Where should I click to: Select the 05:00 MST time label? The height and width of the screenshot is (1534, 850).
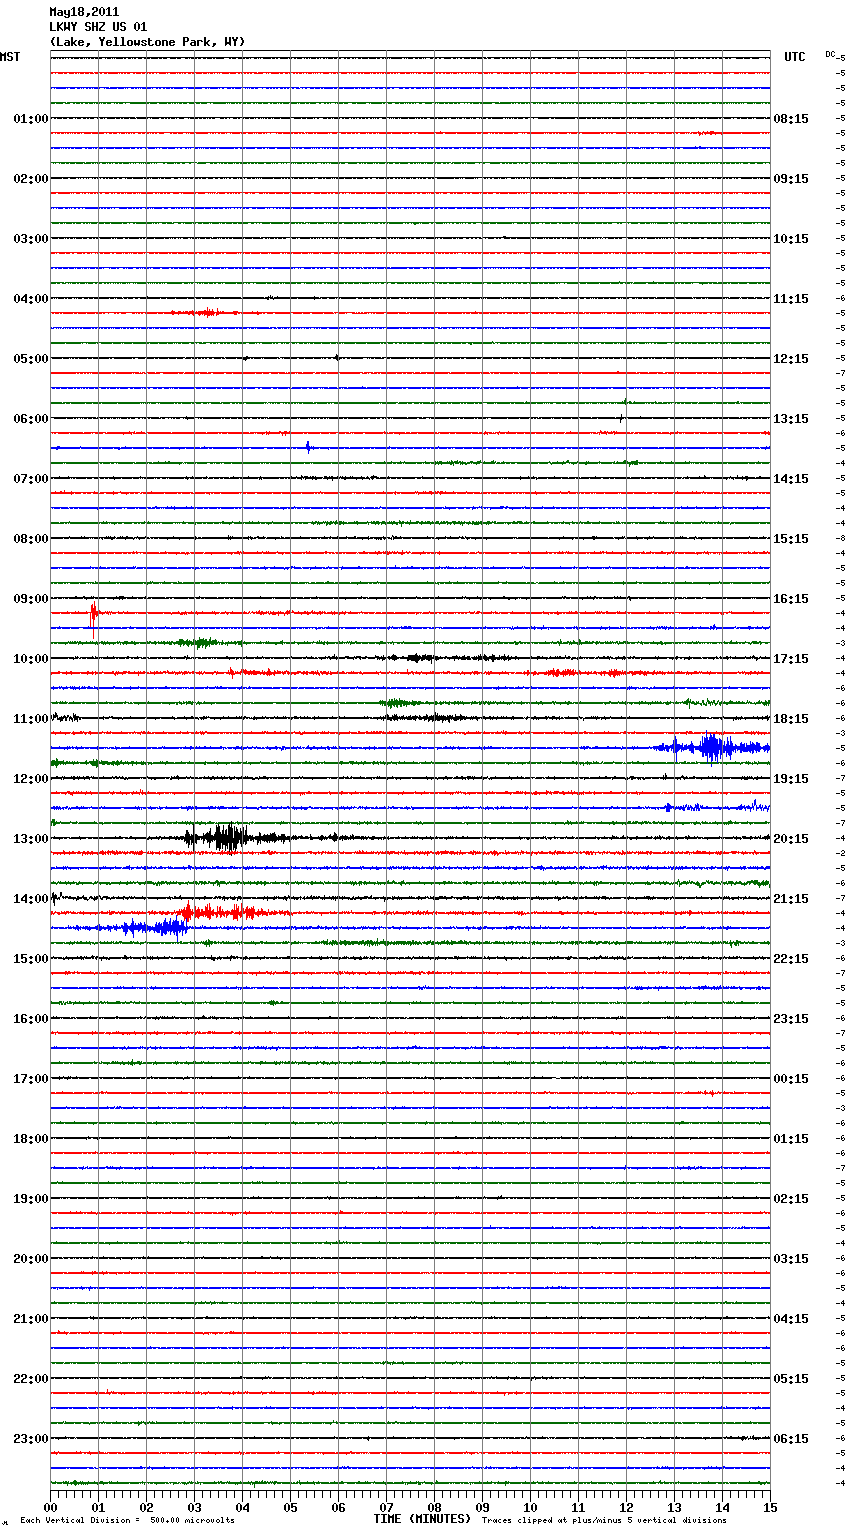(30, 359)
